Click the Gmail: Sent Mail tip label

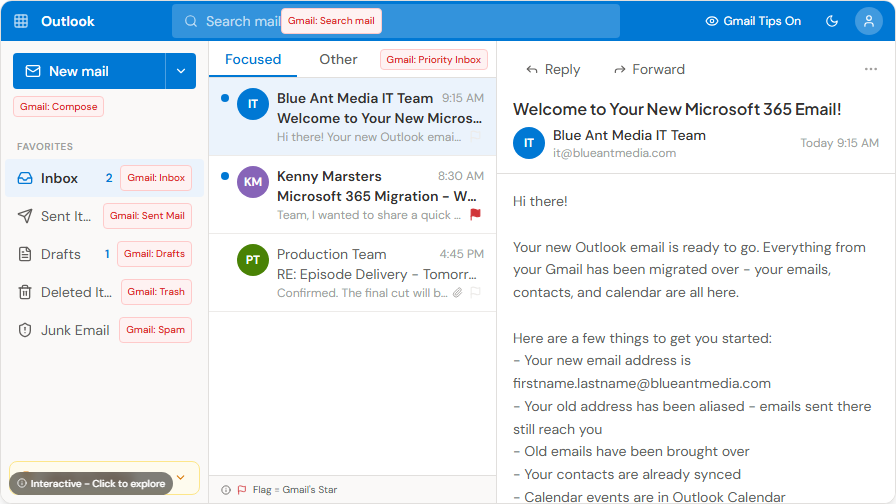tap(147, 216)
